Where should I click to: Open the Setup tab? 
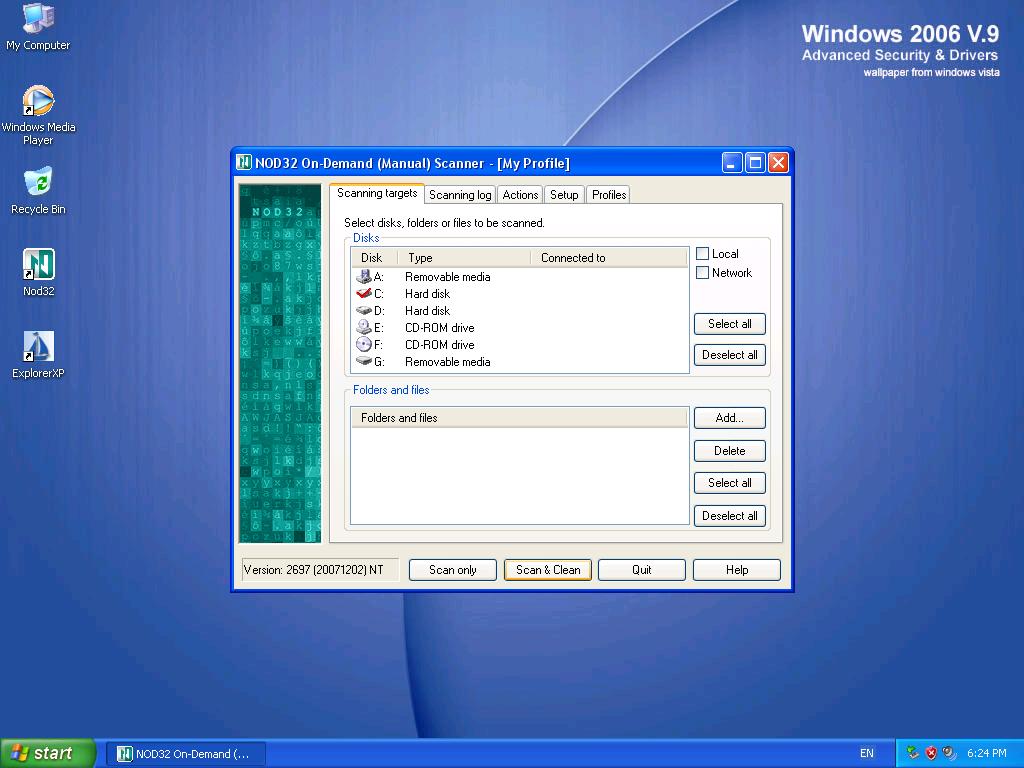[564, 195]
